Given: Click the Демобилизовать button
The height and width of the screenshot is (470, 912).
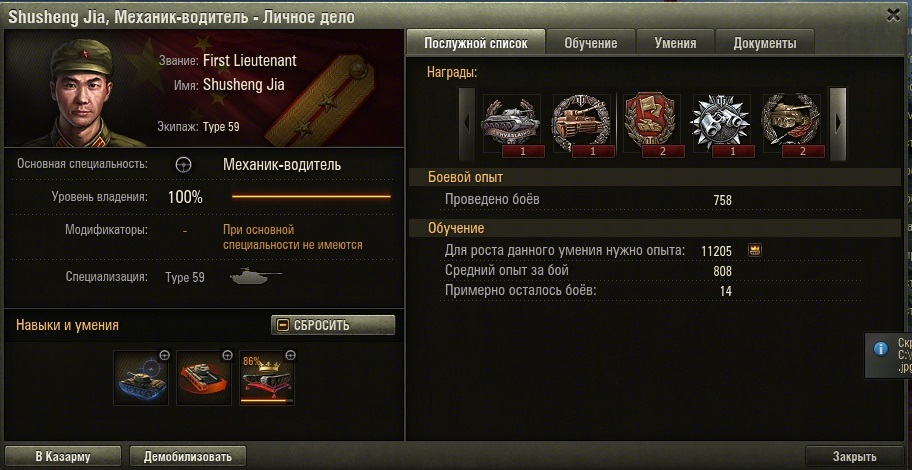Looking at the screenshot, I should pyautogui.click(x=188, y=457).
